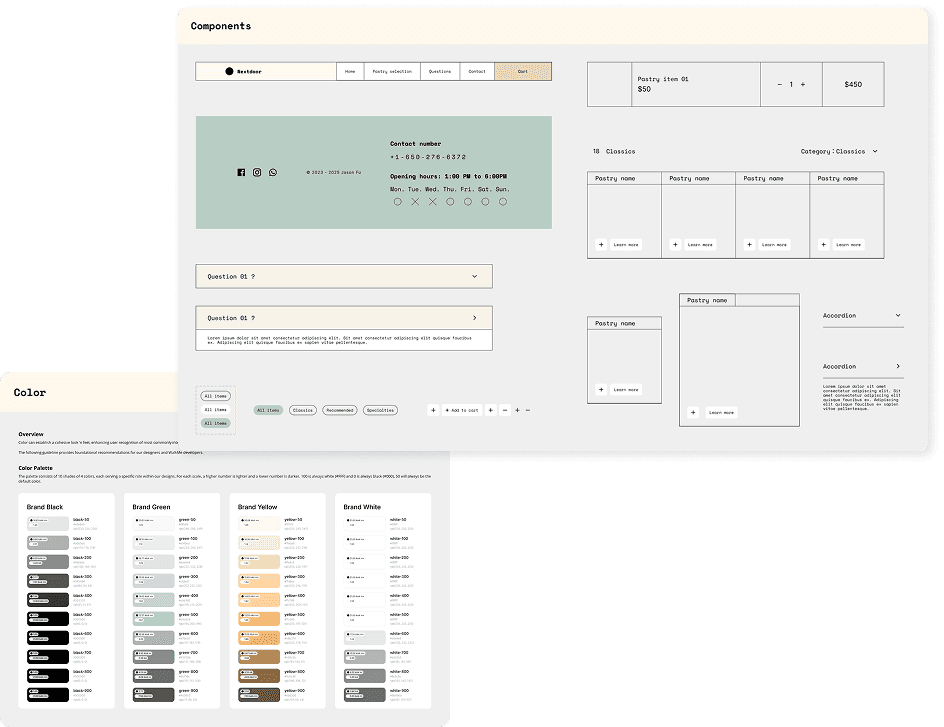This screenshot has width=944, height=727.
Task: Open the highlighted Cart nav item
Action: point(523,71)
